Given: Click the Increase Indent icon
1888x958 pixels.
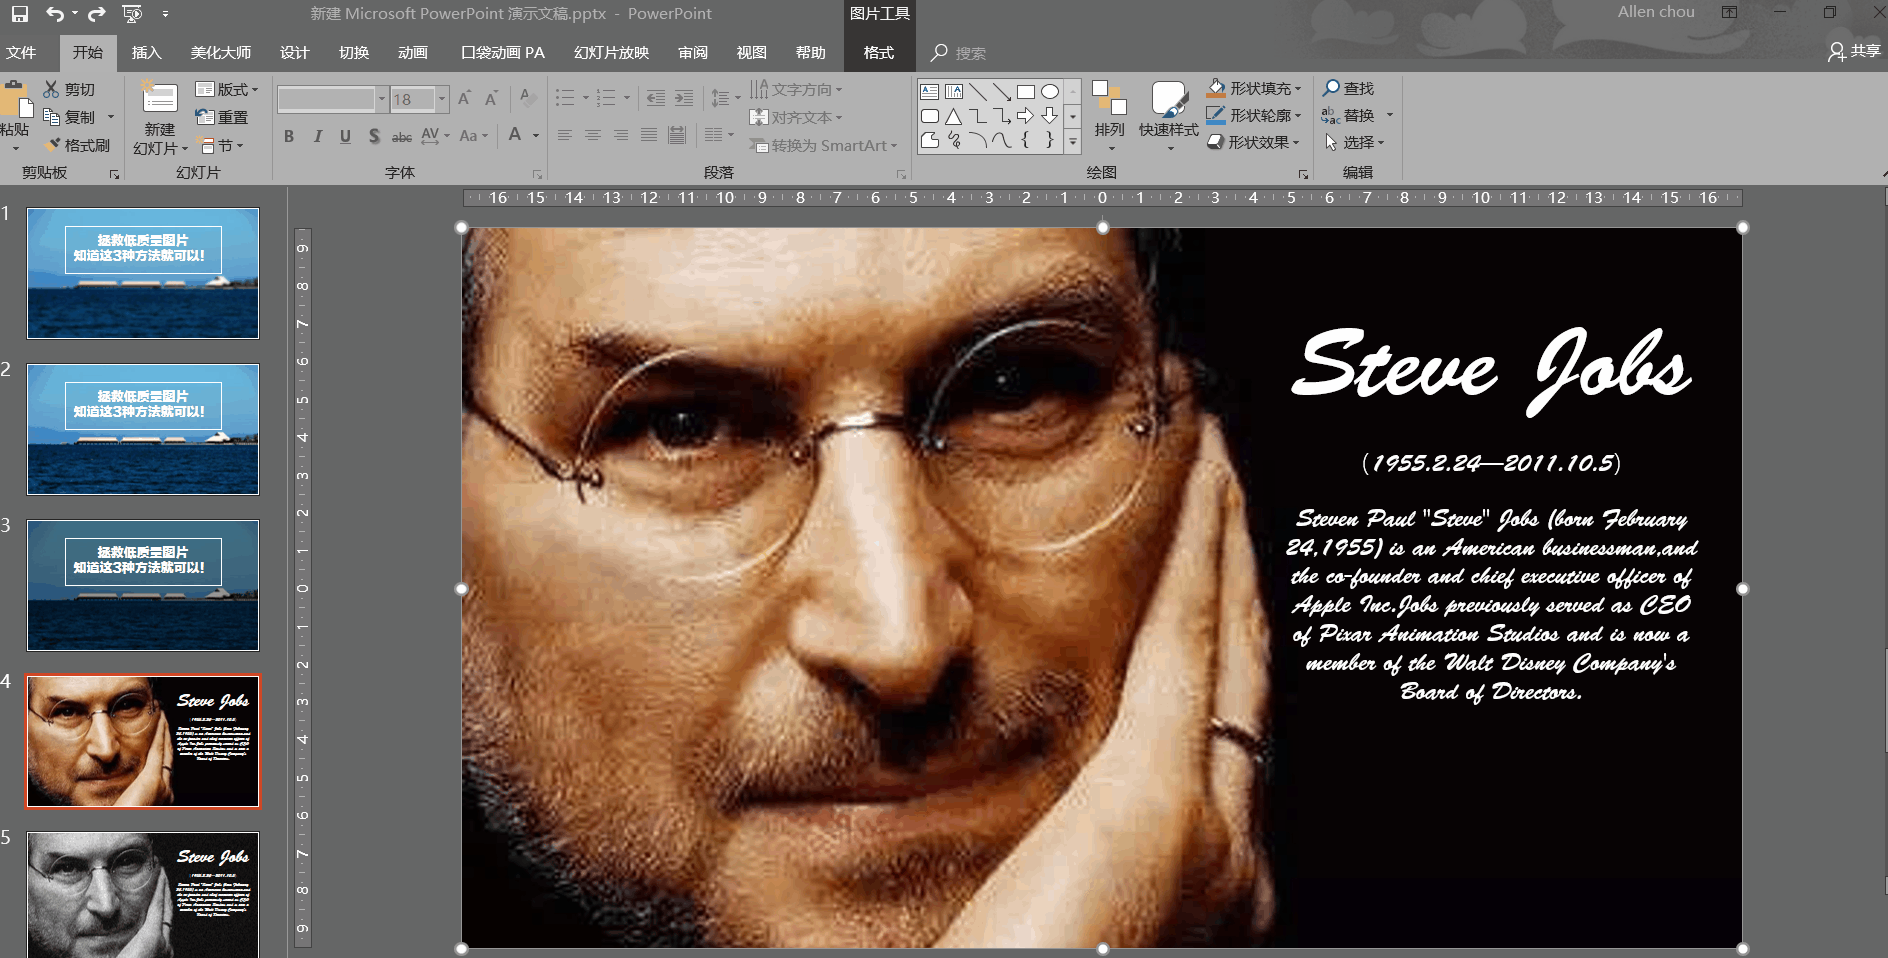Looking at the screenshot, I should coord(684,98).
